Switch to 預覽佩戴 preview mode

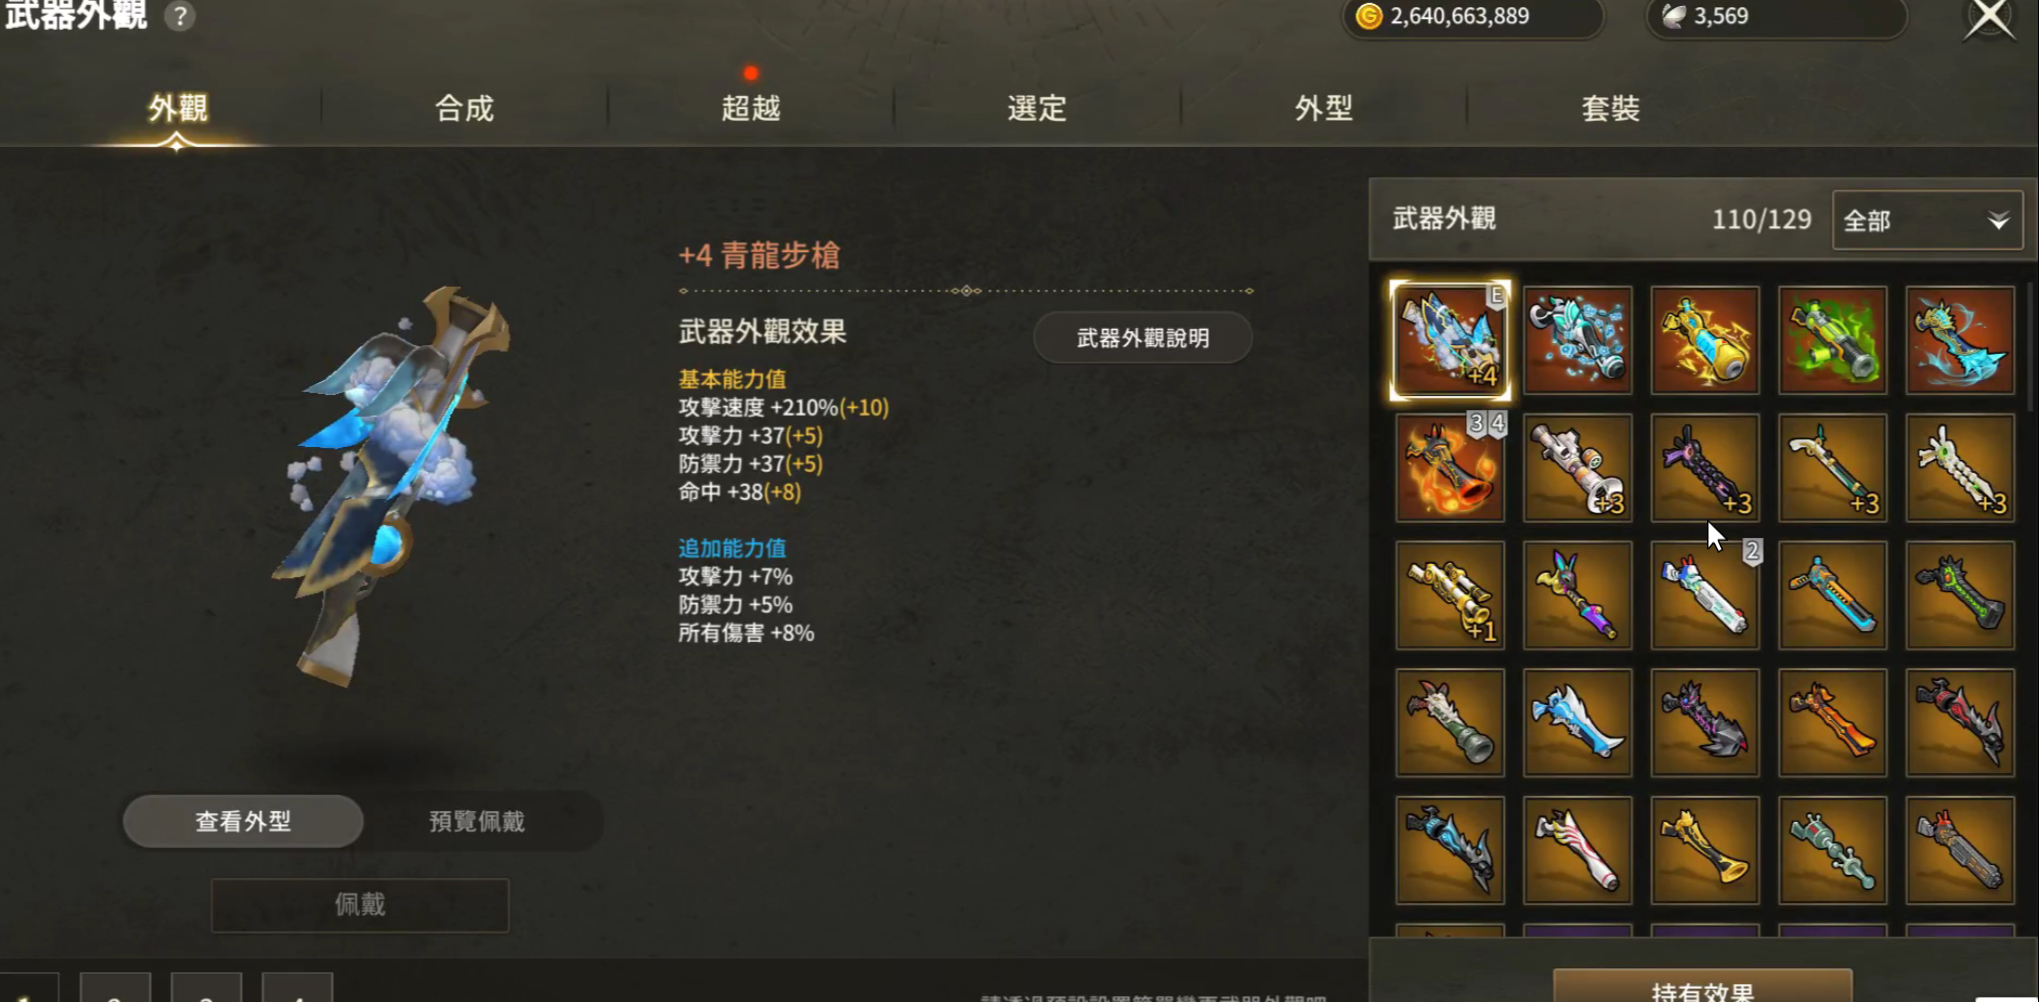point(477,821)
